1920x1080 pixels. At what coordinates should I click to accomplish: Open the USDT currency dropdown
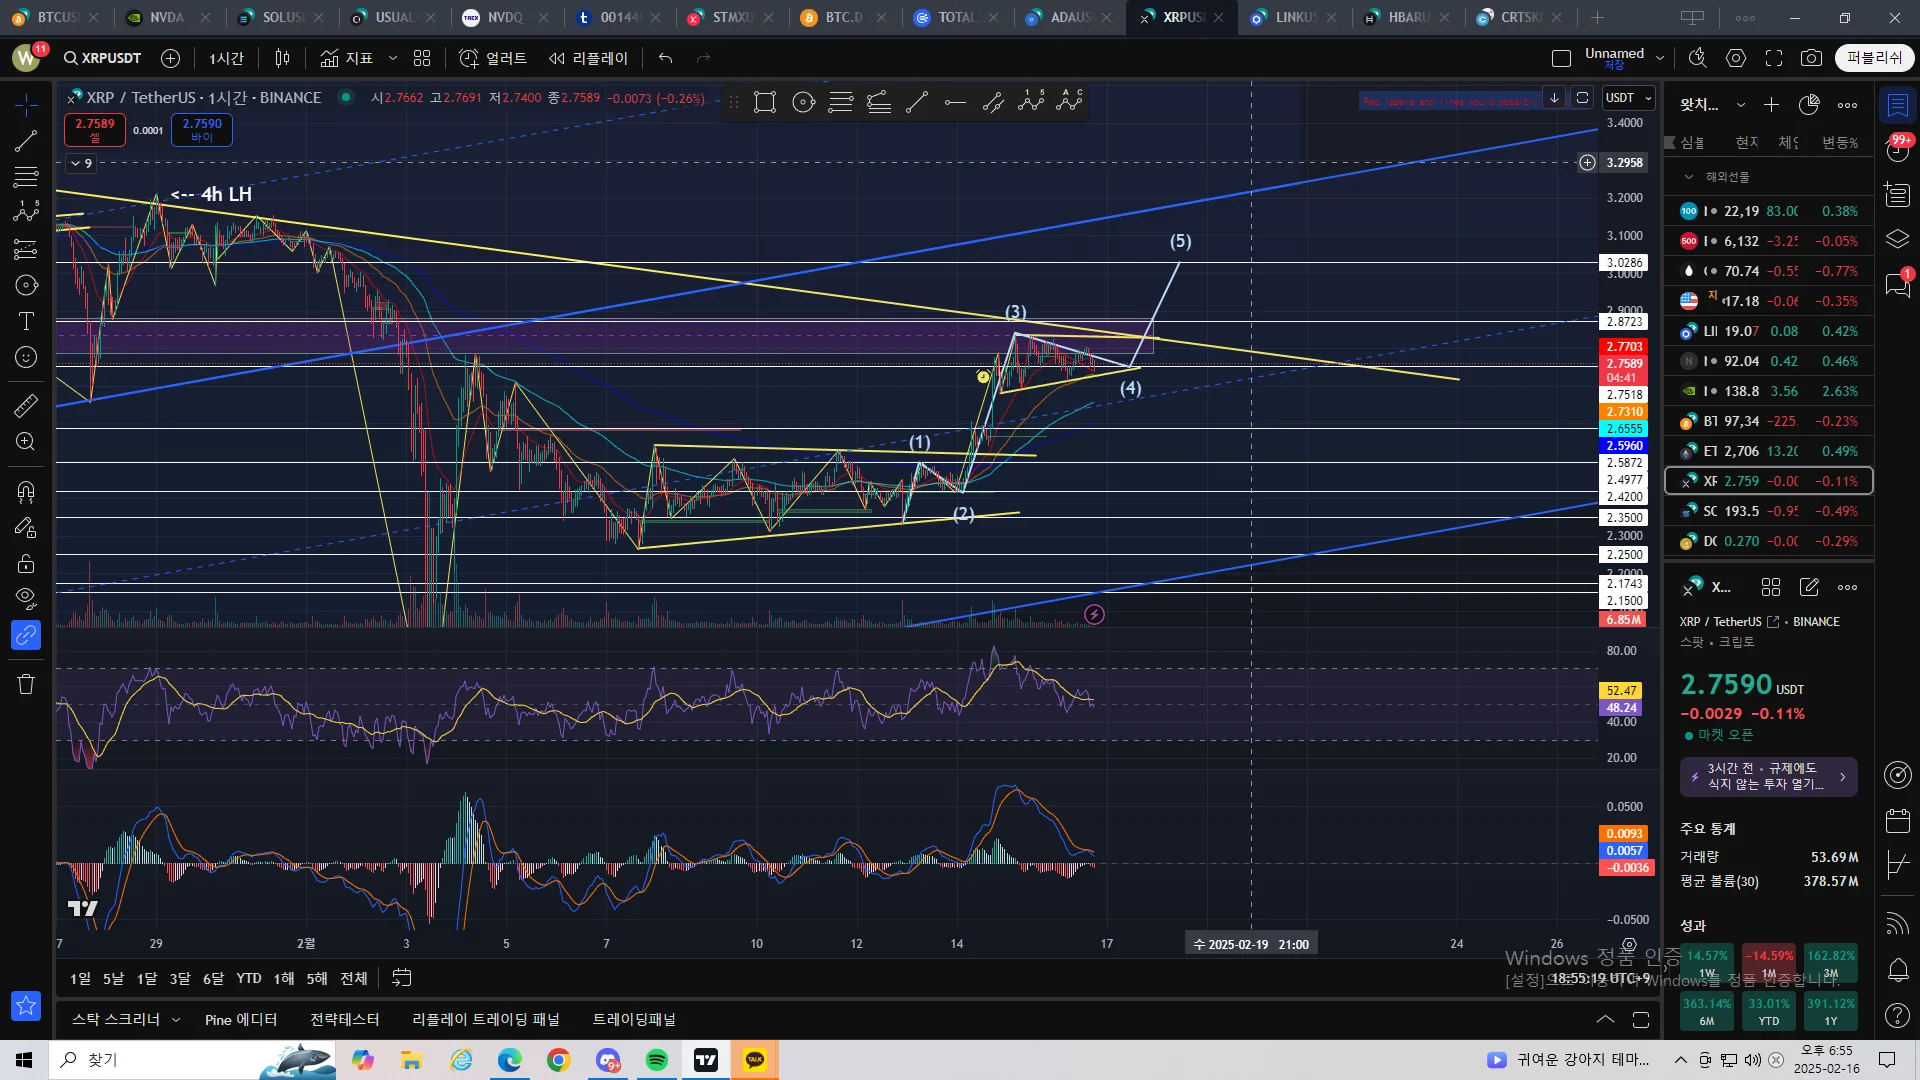coord(1629,98)
